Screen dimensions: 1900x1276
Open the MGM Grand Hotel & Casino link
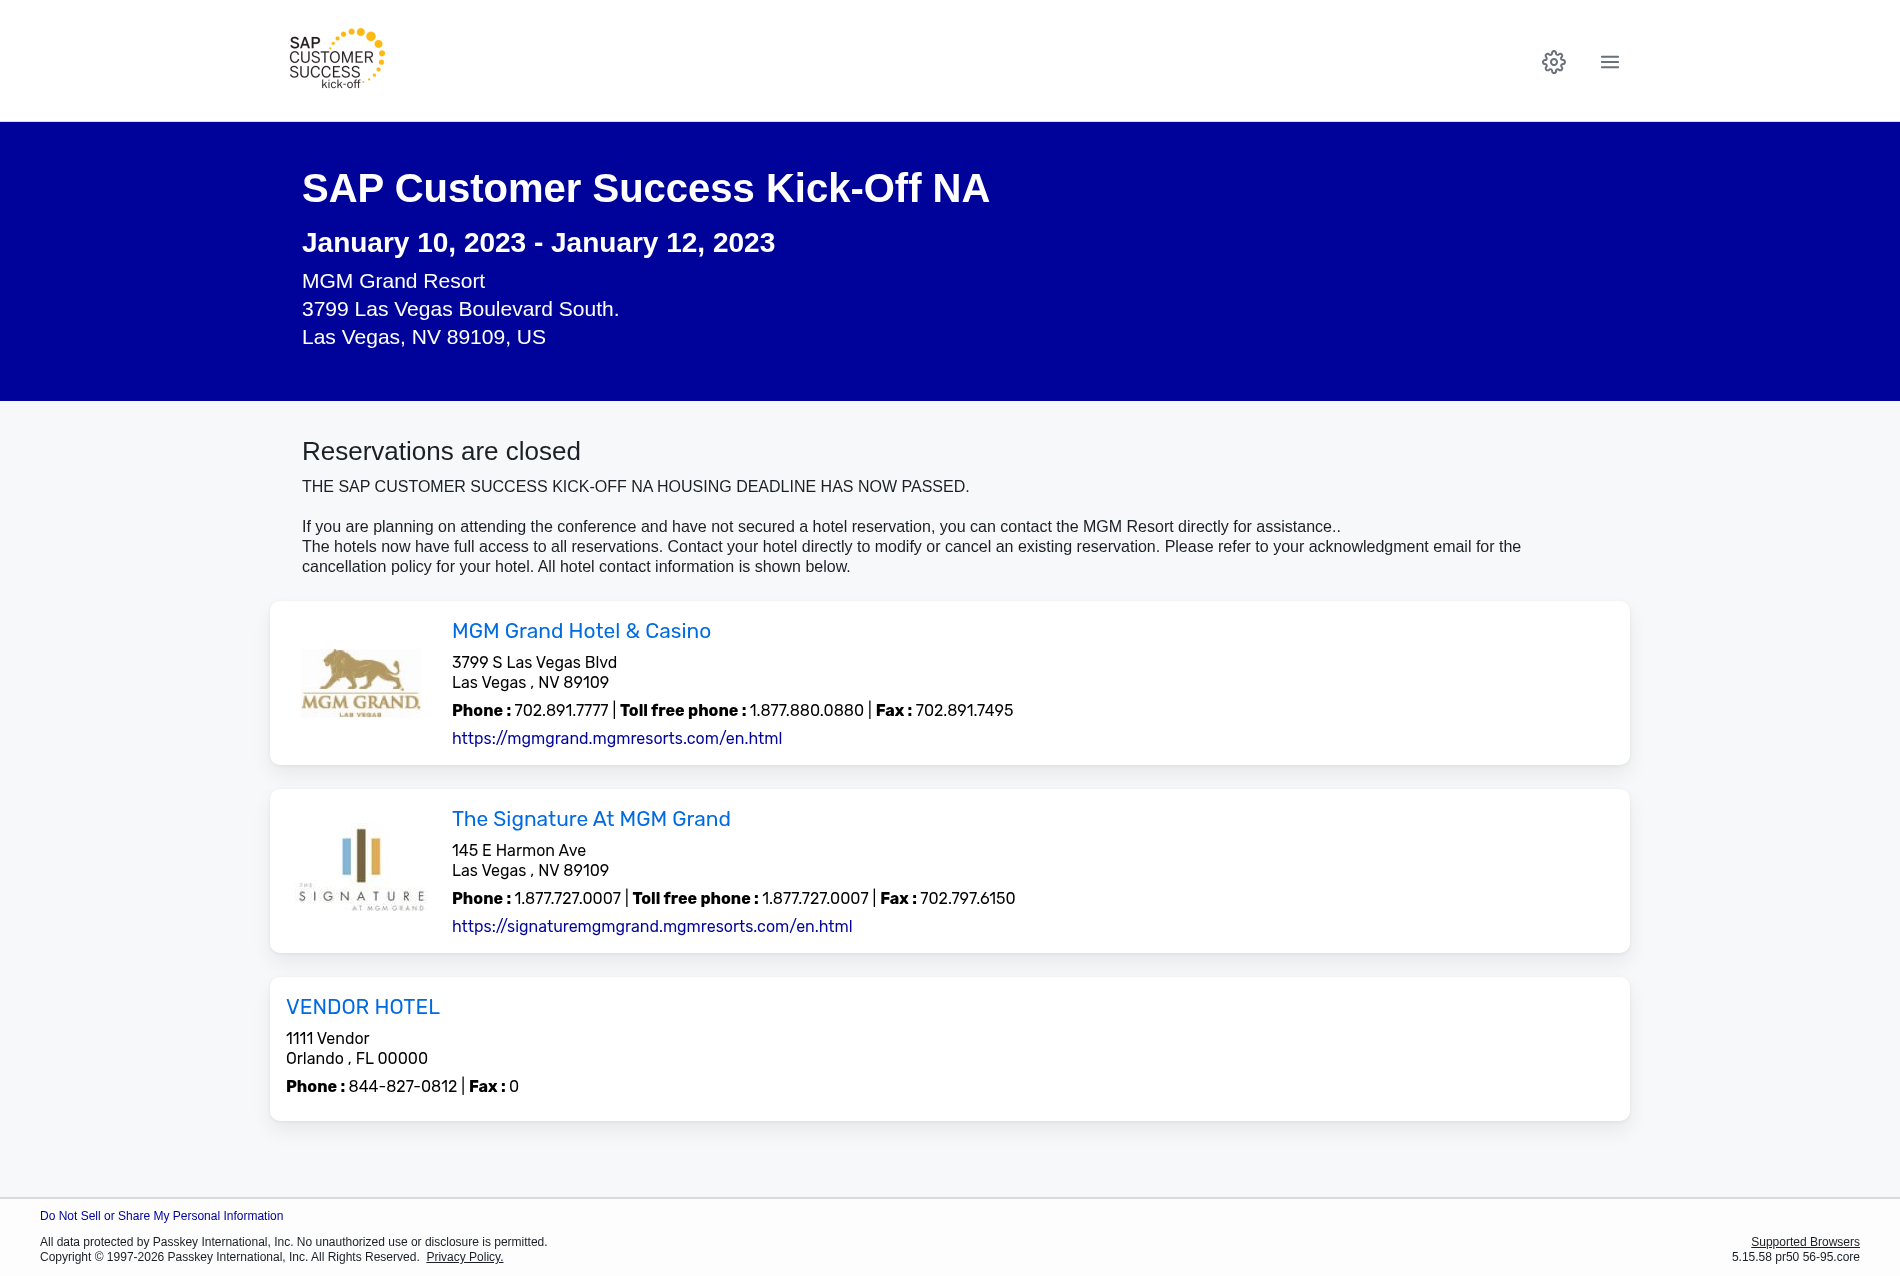581,631
